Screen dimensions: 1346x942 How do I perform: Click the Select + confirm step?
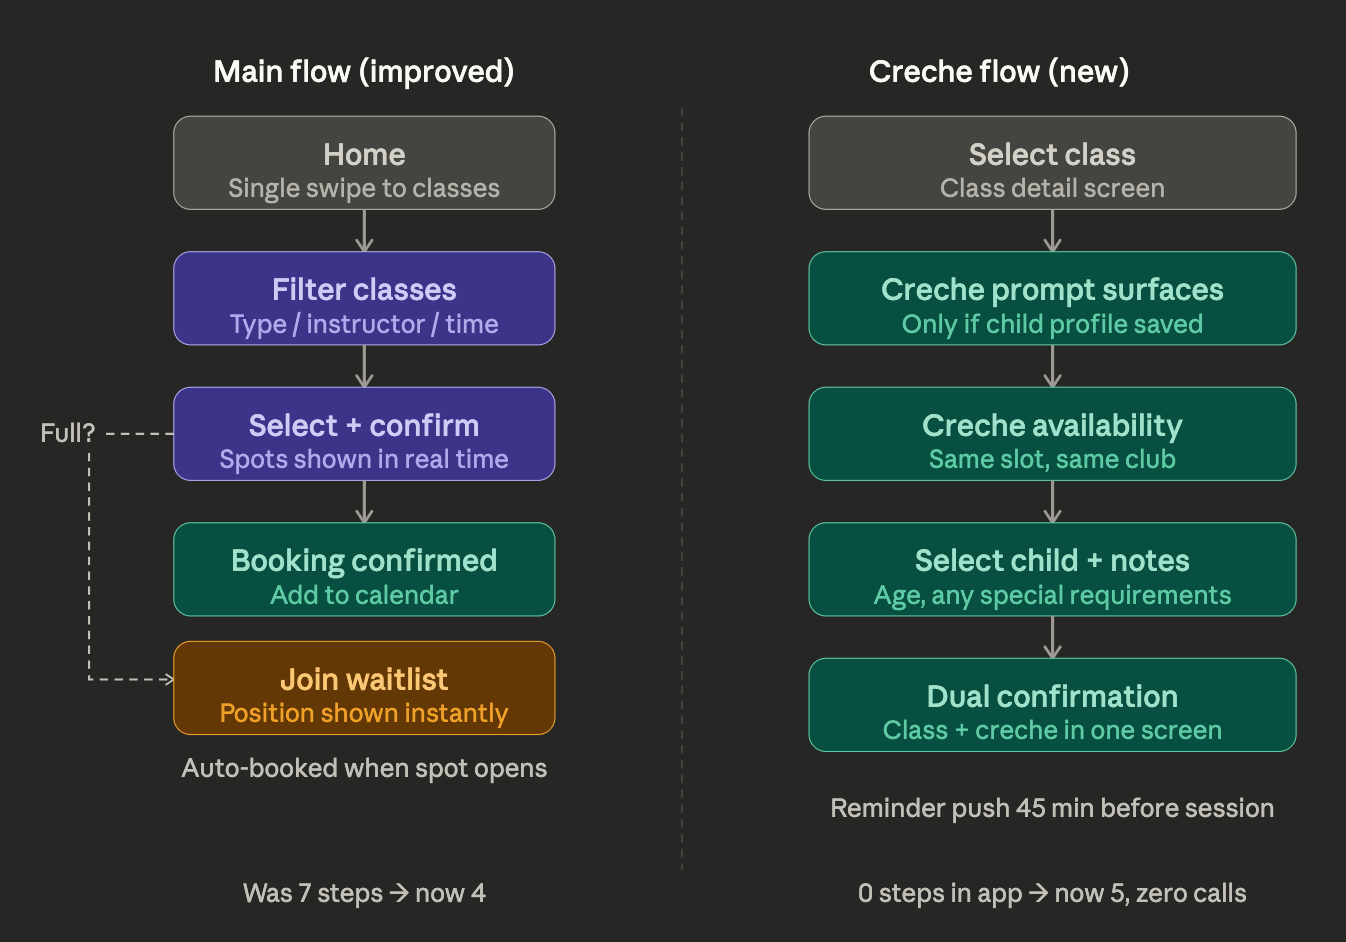pos(364,434)
